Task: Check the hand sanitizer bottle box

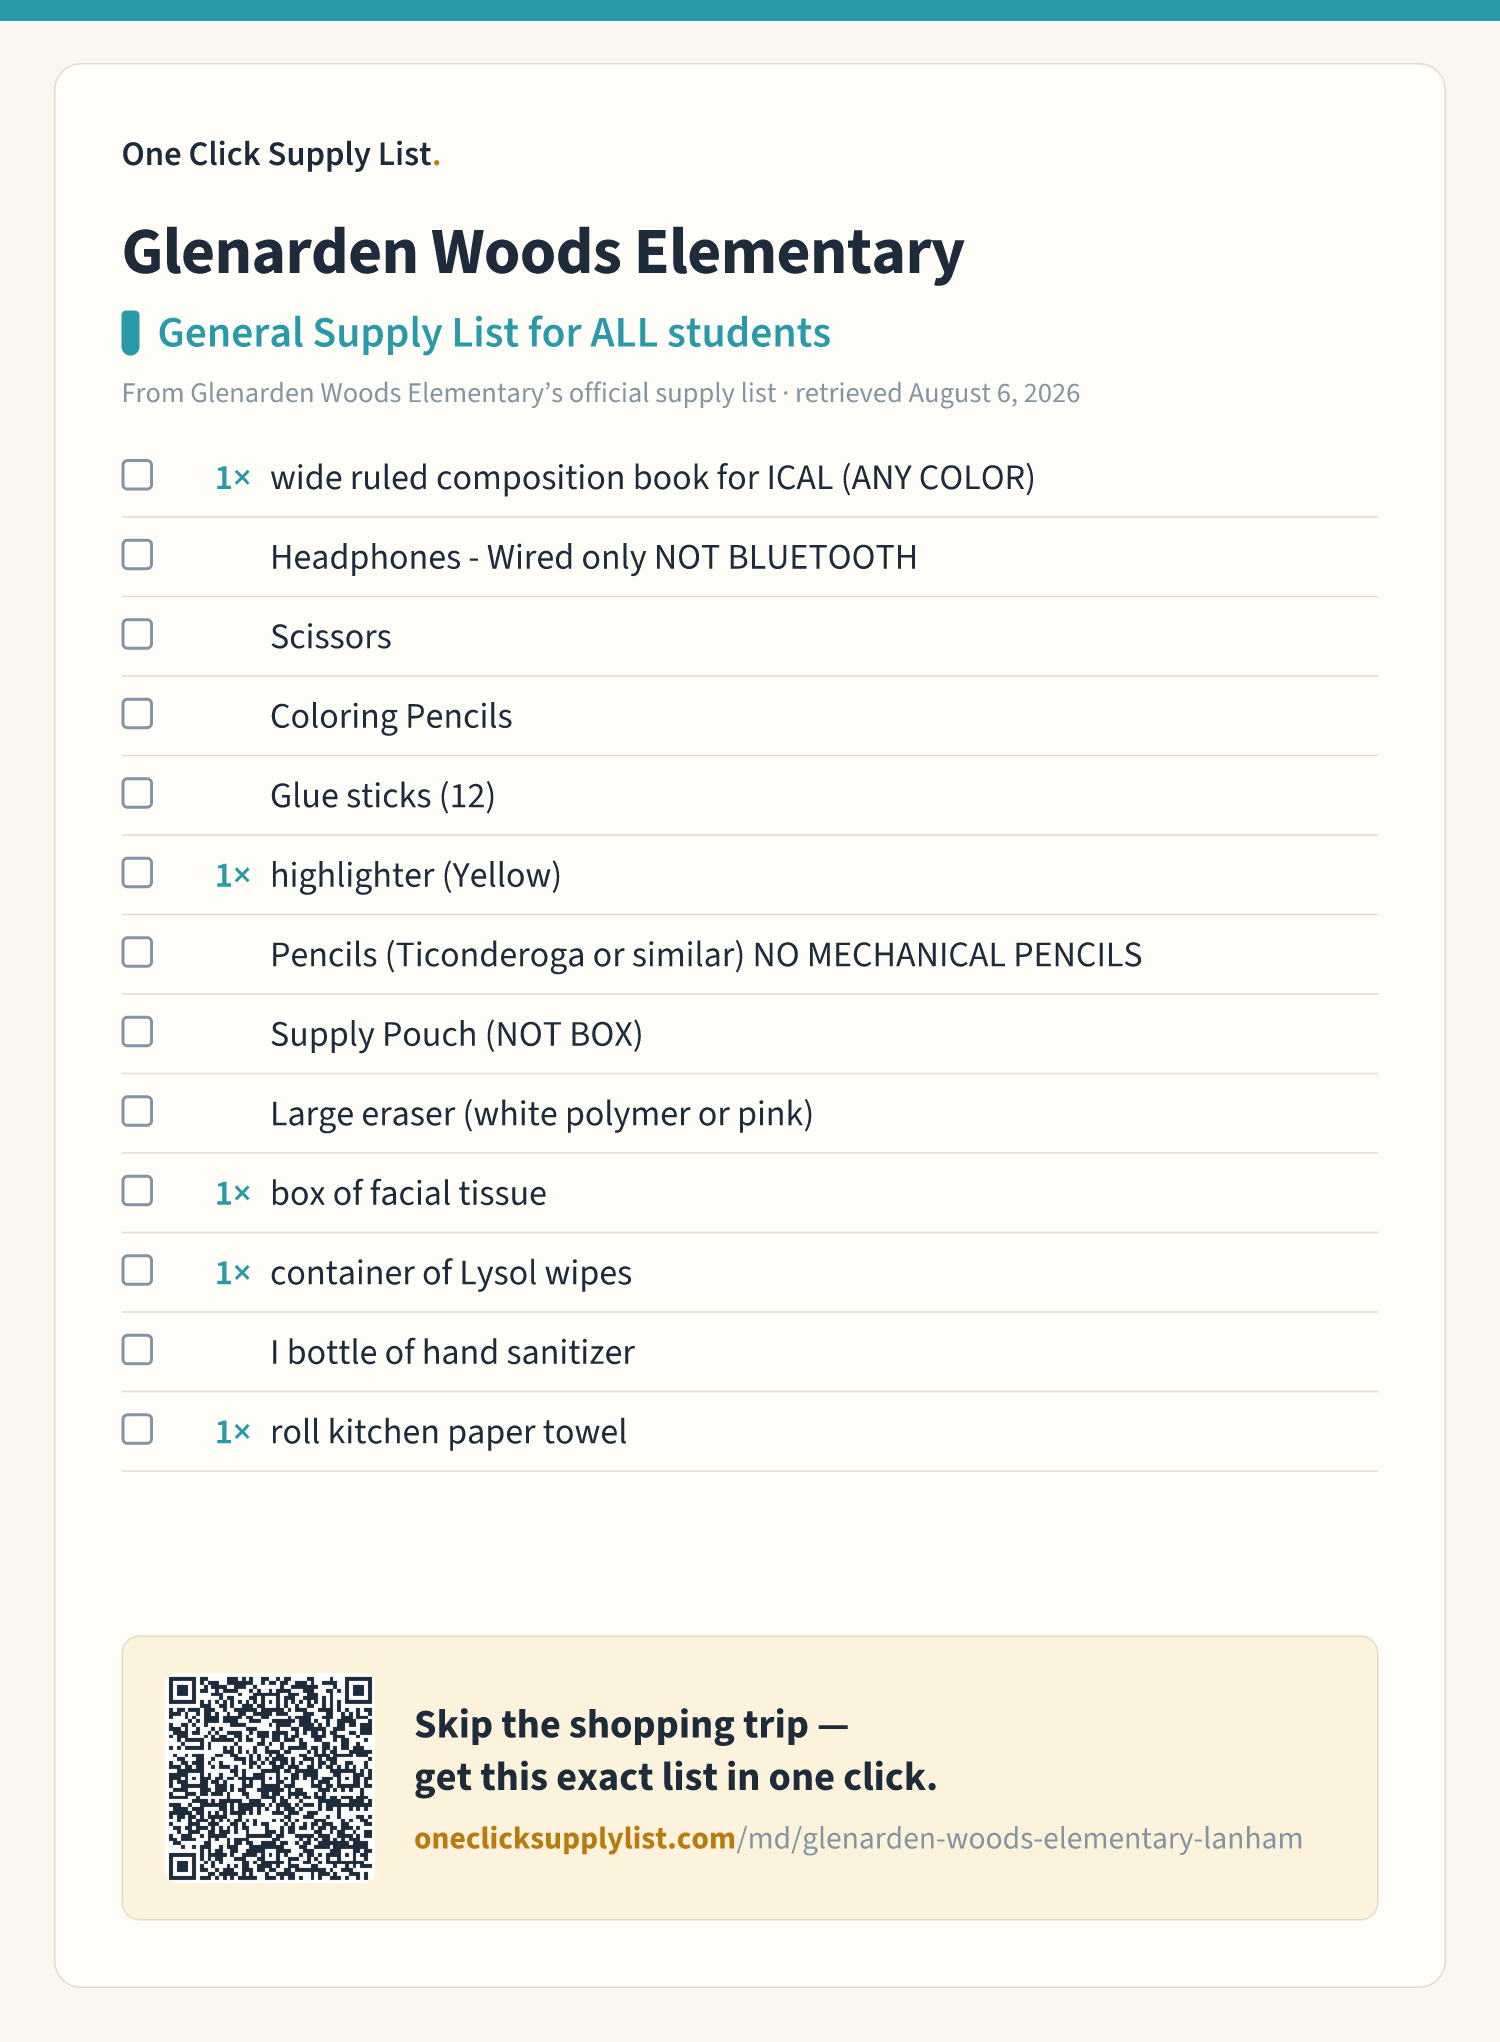Action: pos(137,1350)
